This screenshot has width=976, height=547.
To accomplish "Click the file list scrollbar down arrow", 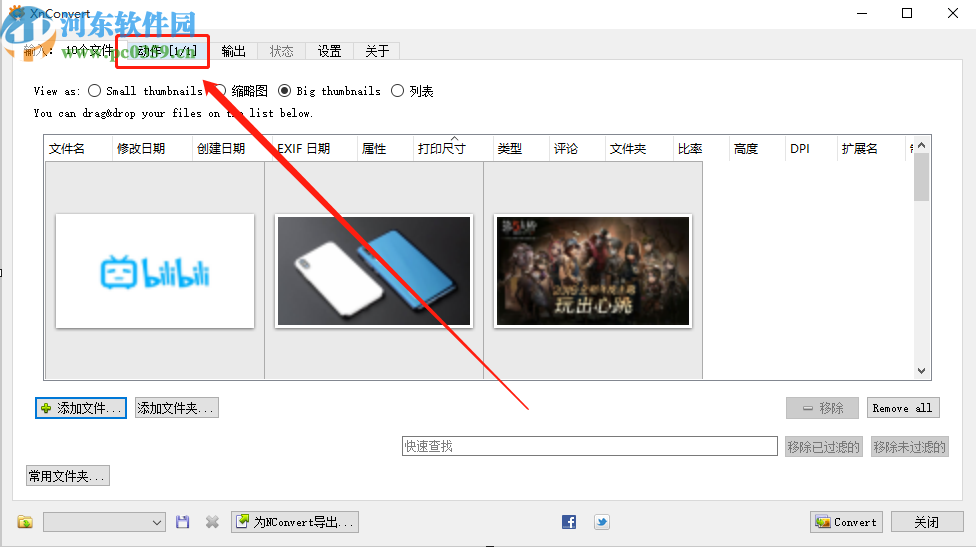I will 922,371.
